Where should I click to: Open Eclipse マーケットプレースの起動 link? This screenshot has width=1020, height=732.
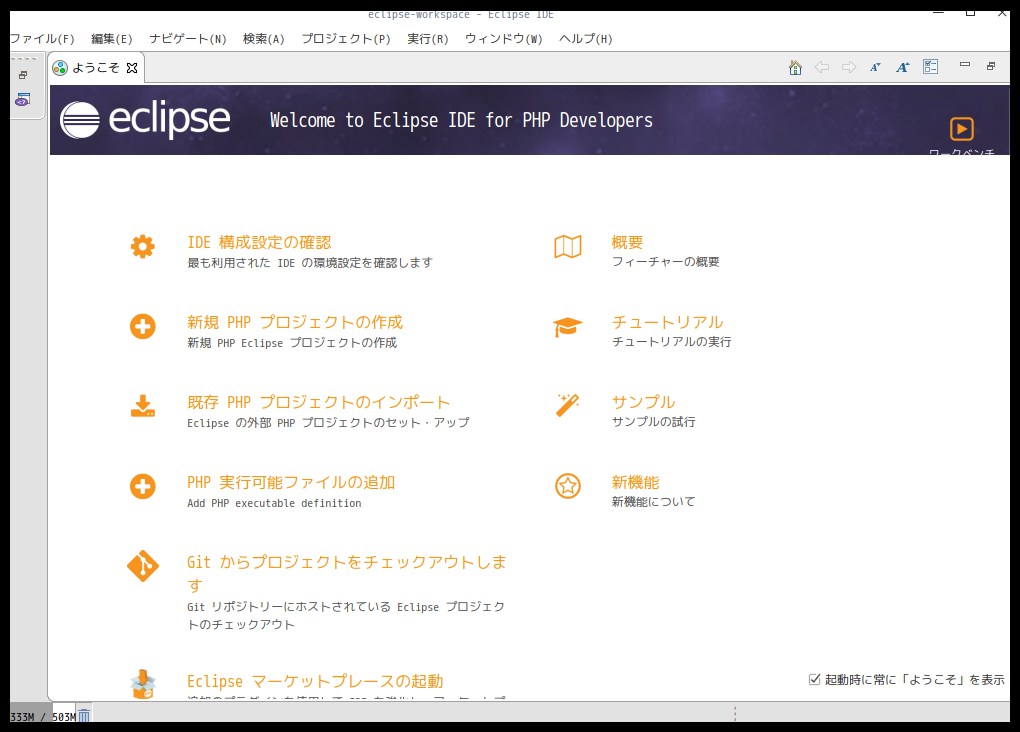[x=315, y=681]
